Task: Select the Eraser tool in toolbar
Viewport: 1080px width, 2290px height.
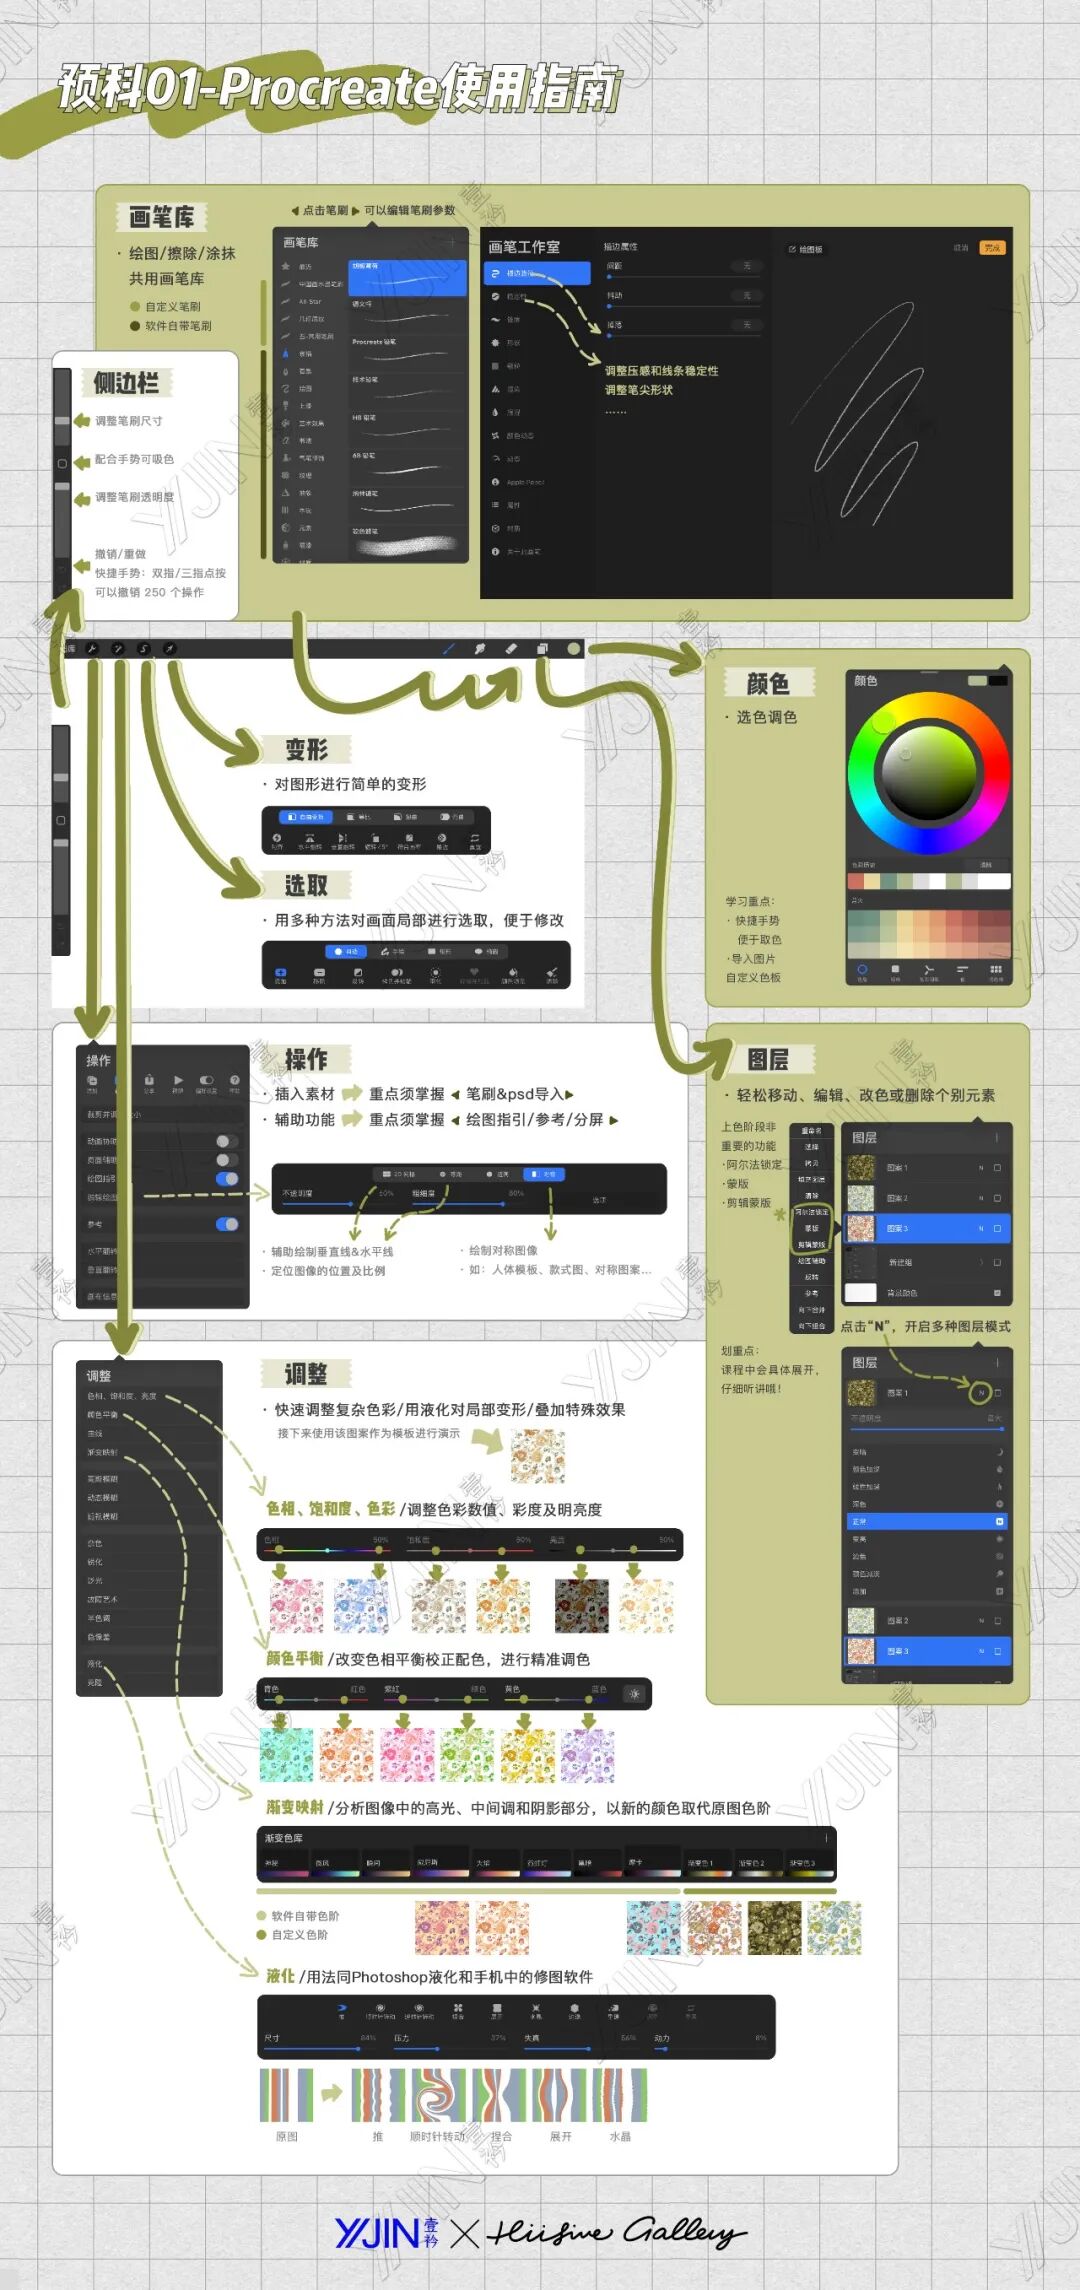Action: [511, 648]
